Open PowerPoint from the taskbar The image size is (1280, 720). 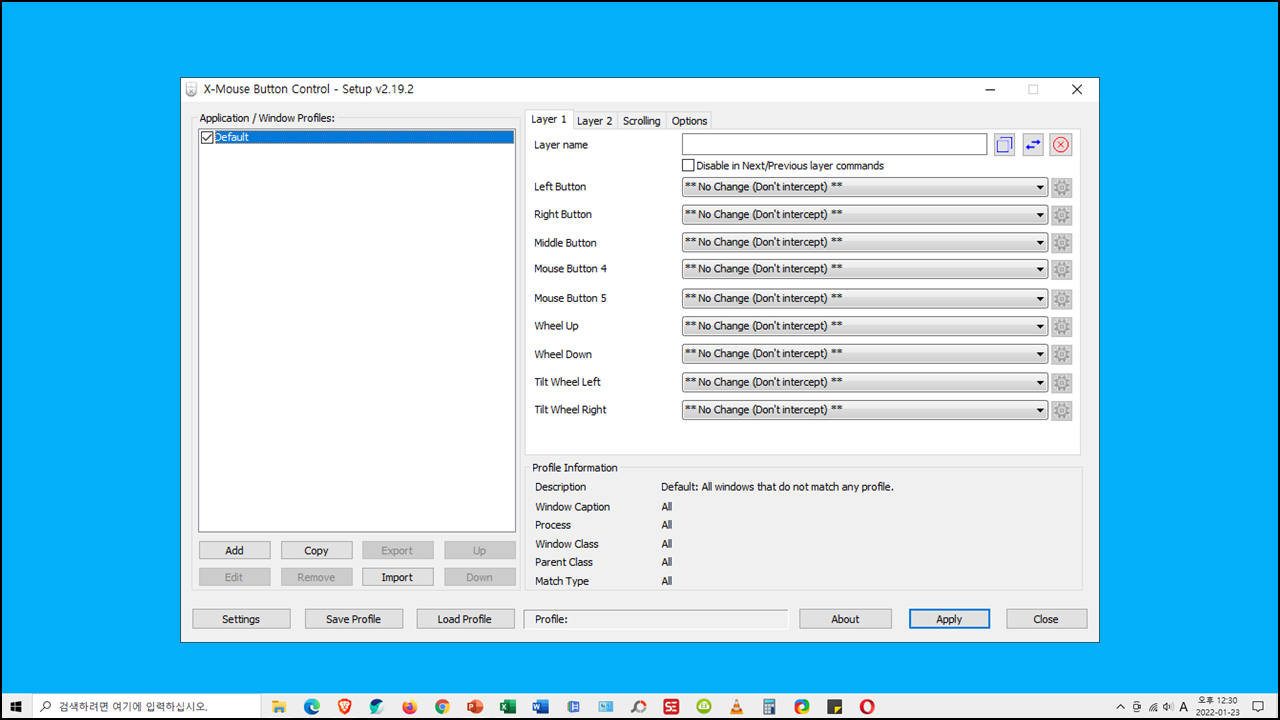pos(475,706)
